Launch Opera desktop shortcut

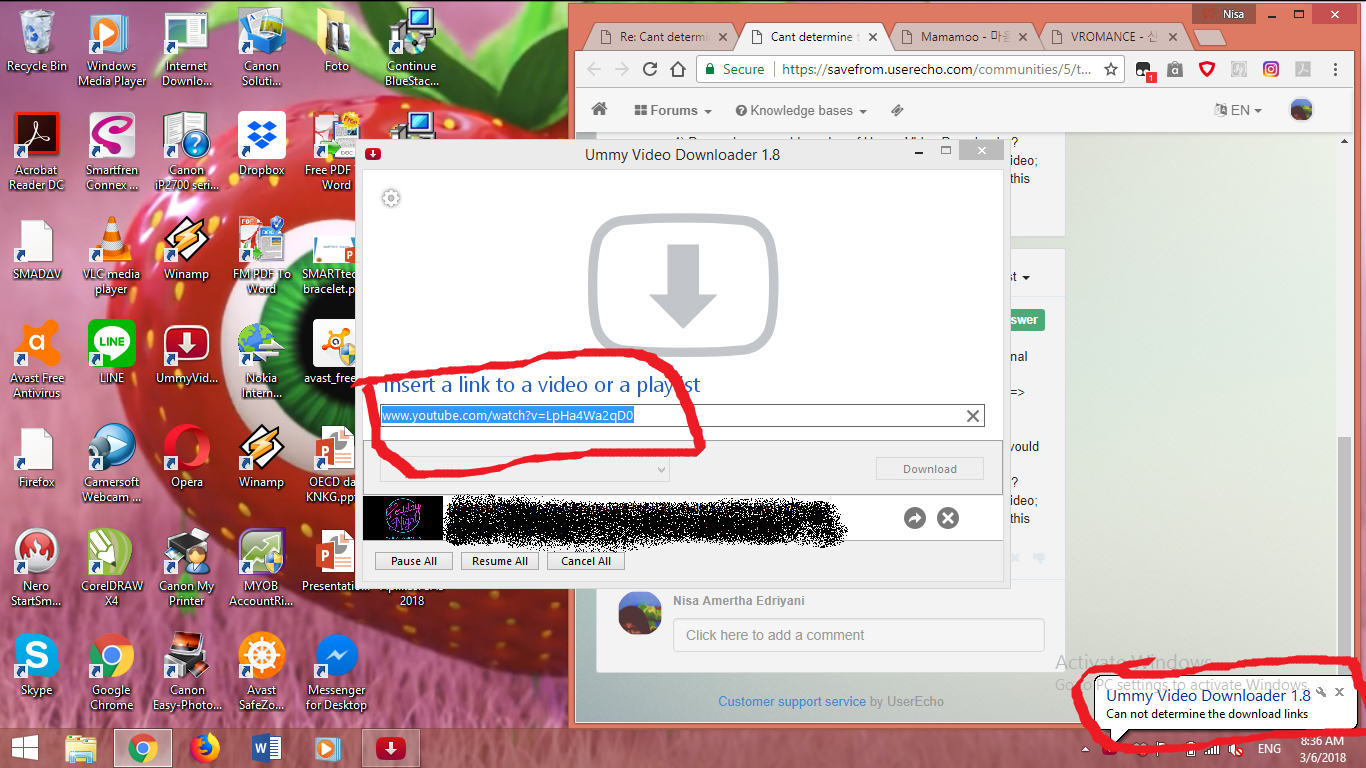pyautogui.click(x=187, y=456)
